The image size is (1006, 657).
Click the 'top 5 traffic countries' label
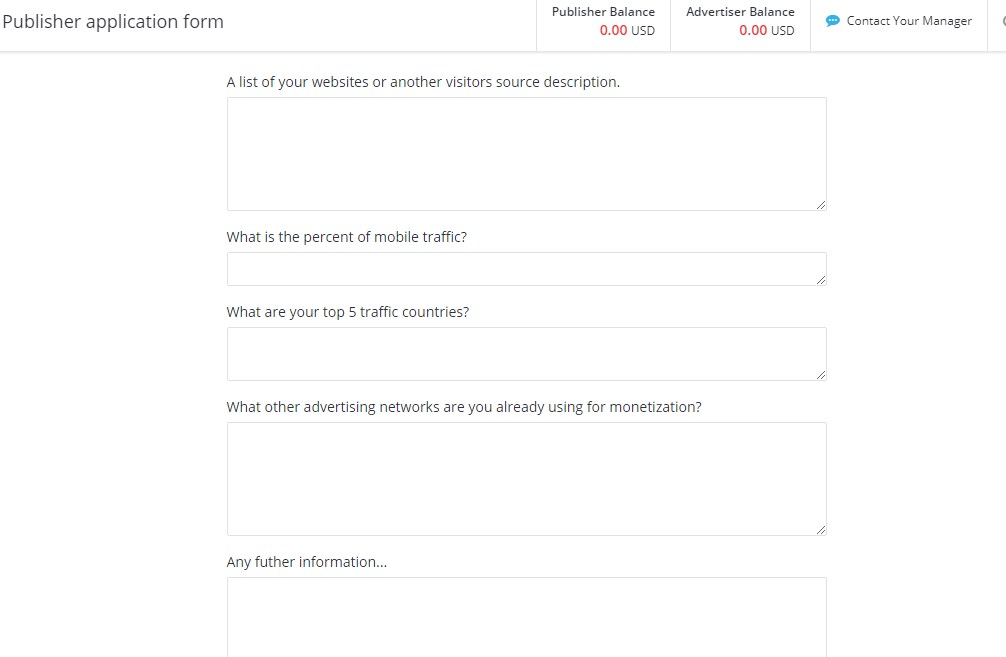348,312
